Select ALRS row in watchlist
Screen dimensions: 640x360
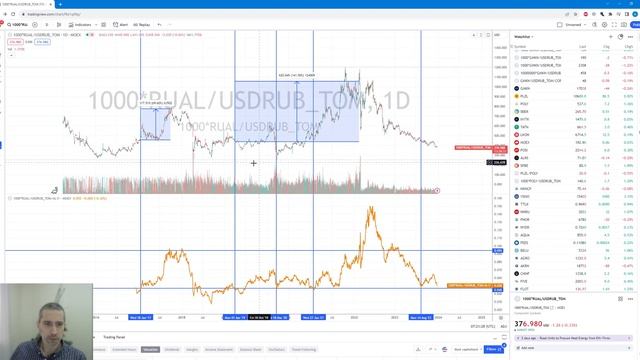tap(573, 158)
